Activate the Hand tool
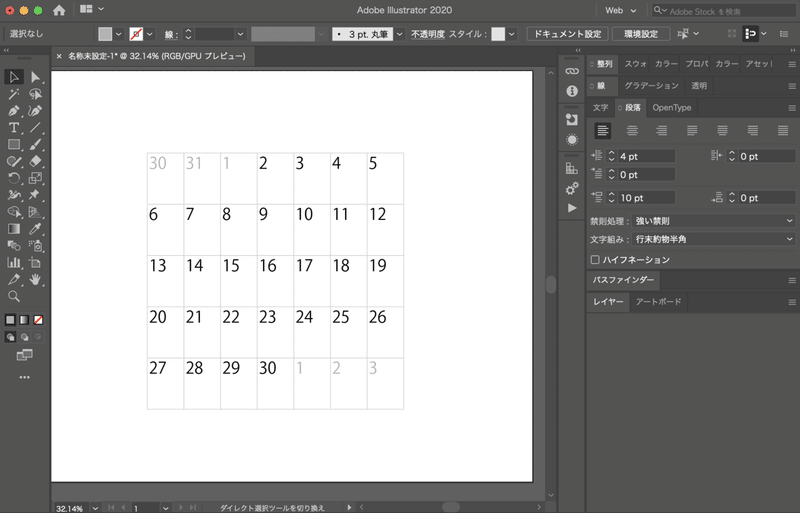Image resolution: width=800 pixels, height=513 pixels. coord(35,279)
